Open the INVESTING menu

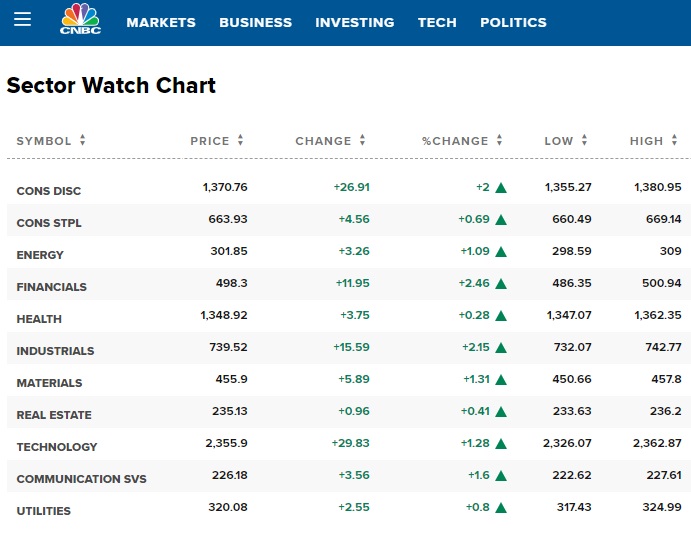[355, 22]
